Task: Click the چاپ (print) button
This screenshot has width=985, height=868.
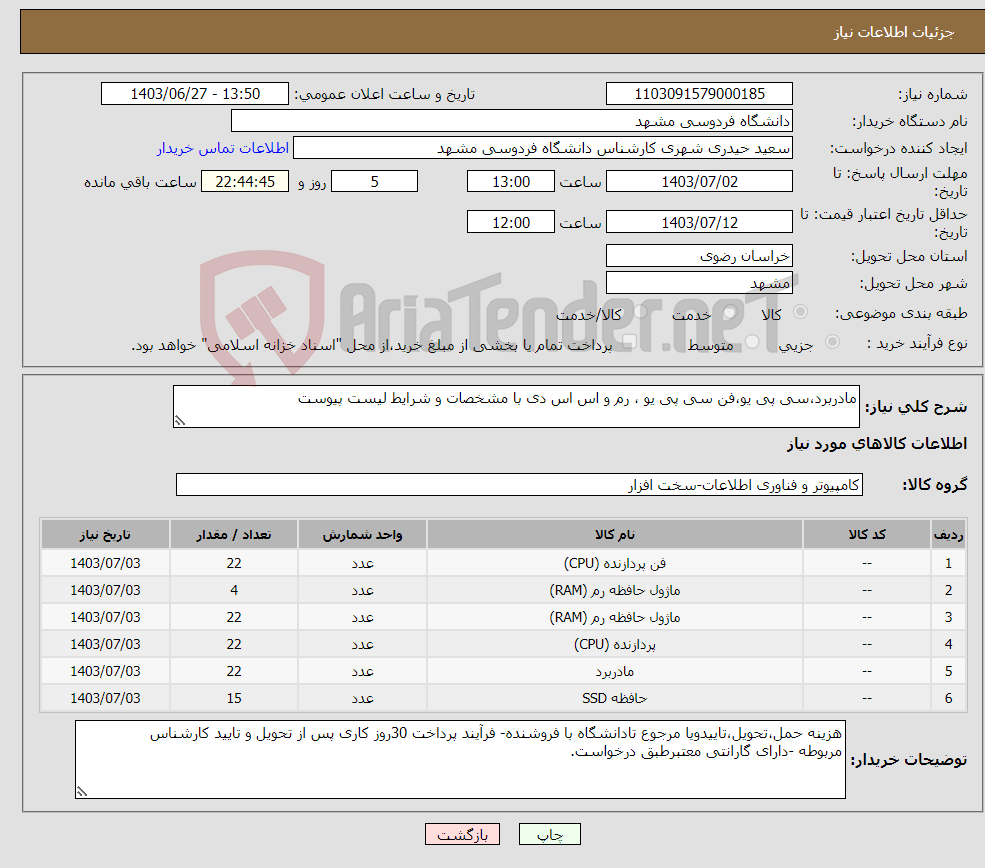Action: (549, 834)
